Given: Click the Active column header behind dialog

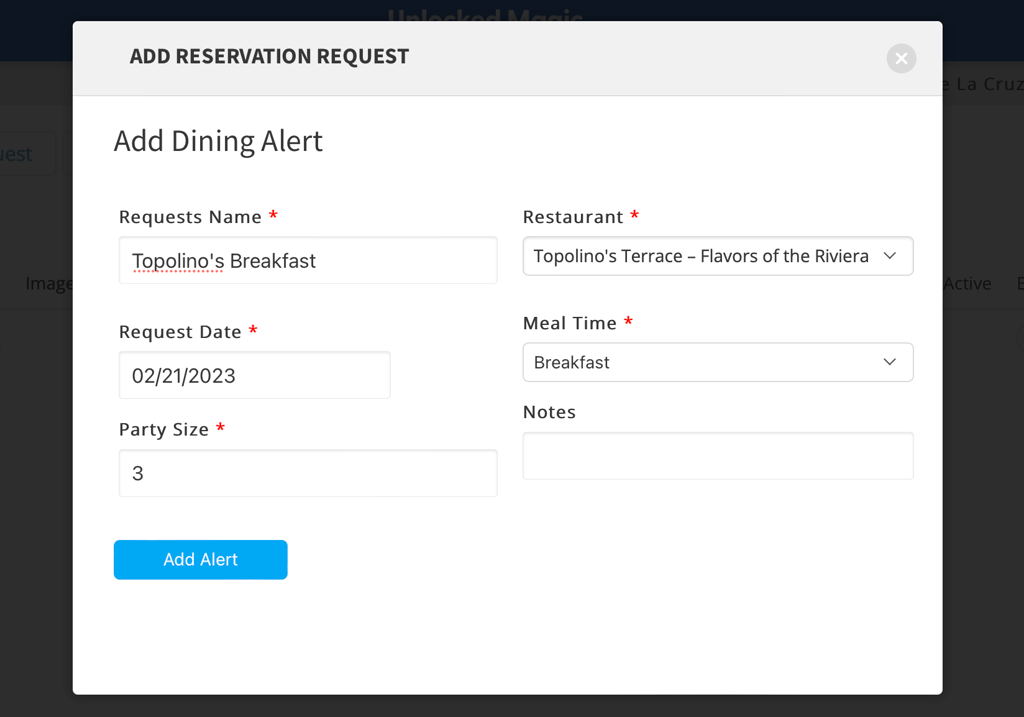Looking at the screenshot, I should click(x=967, y=284).
